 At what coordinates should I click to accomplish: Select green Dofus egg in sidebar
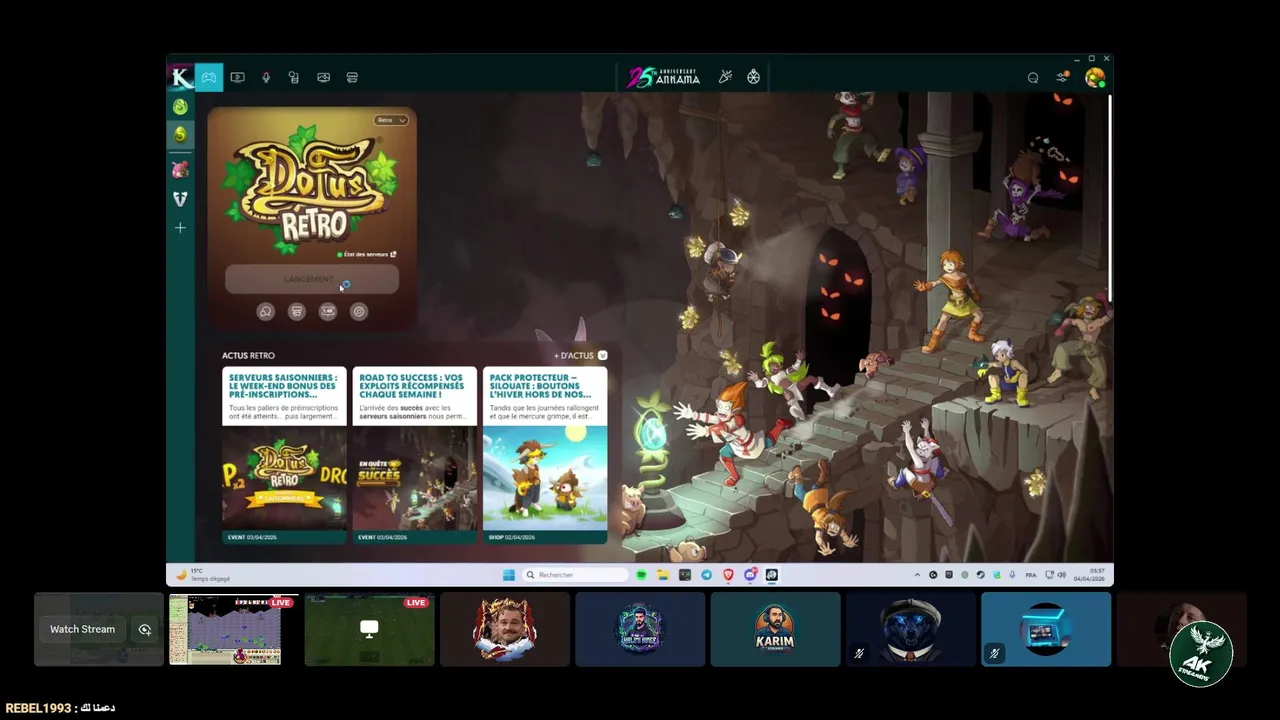pyautogui.click(x=180, y=106)
